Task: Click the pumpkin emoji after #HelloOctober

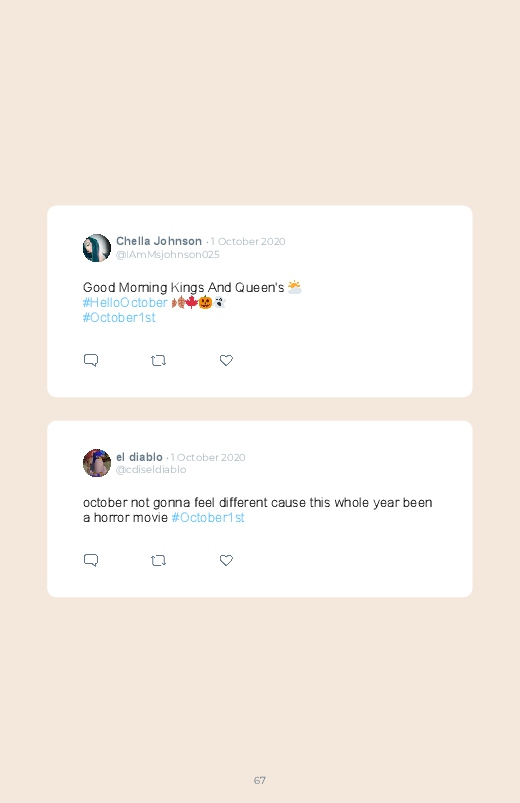Action: (205, 303)
